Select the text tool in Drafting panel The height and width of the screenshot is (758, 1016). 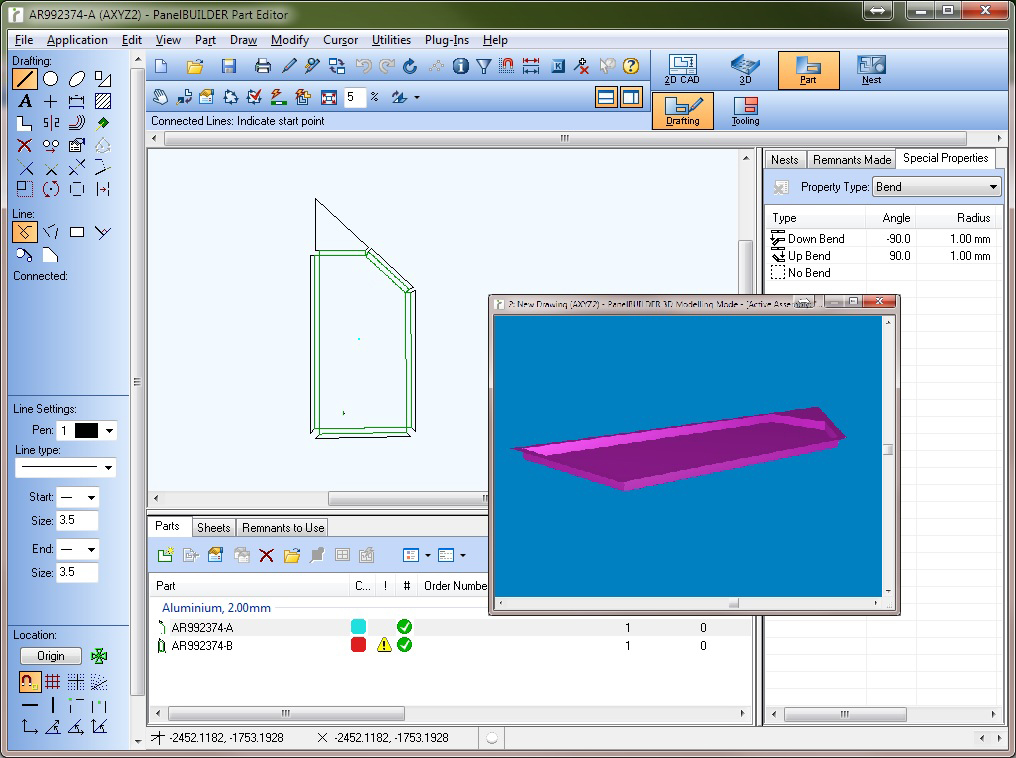click(25, 101)
